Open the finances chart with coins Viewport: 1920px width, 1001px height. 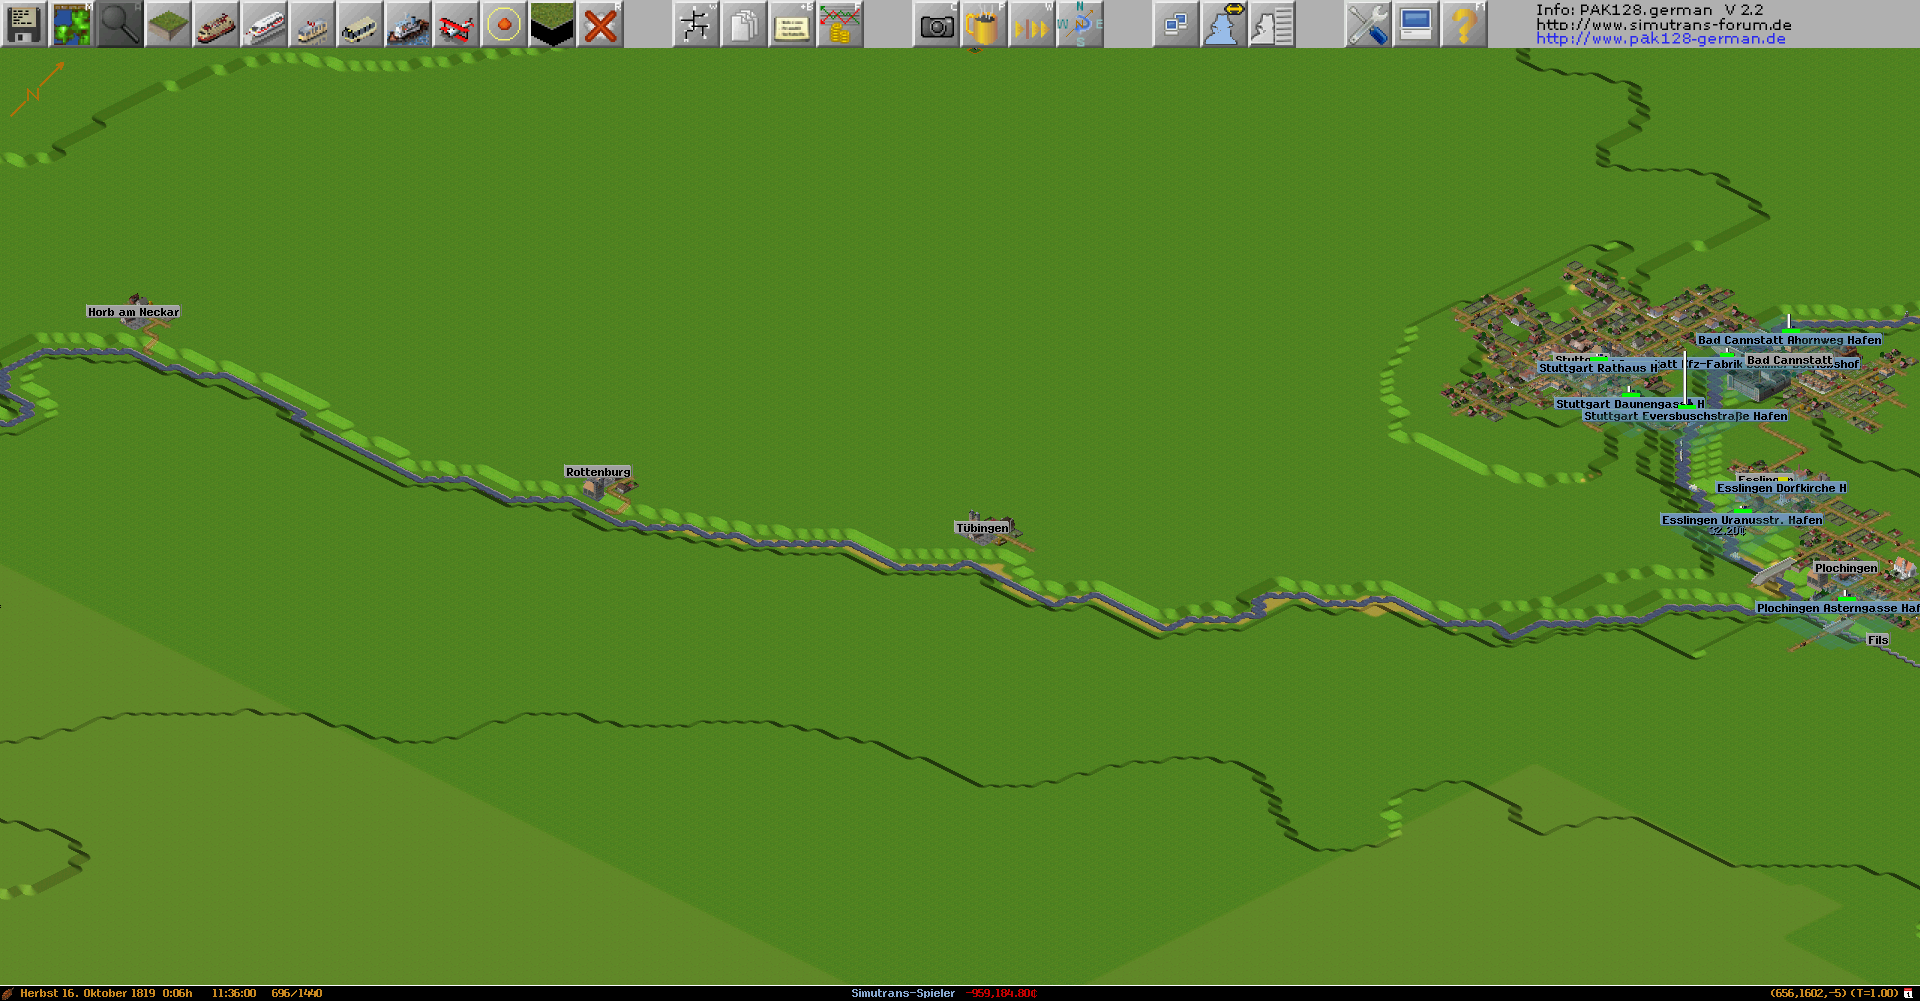coord(840,24)
